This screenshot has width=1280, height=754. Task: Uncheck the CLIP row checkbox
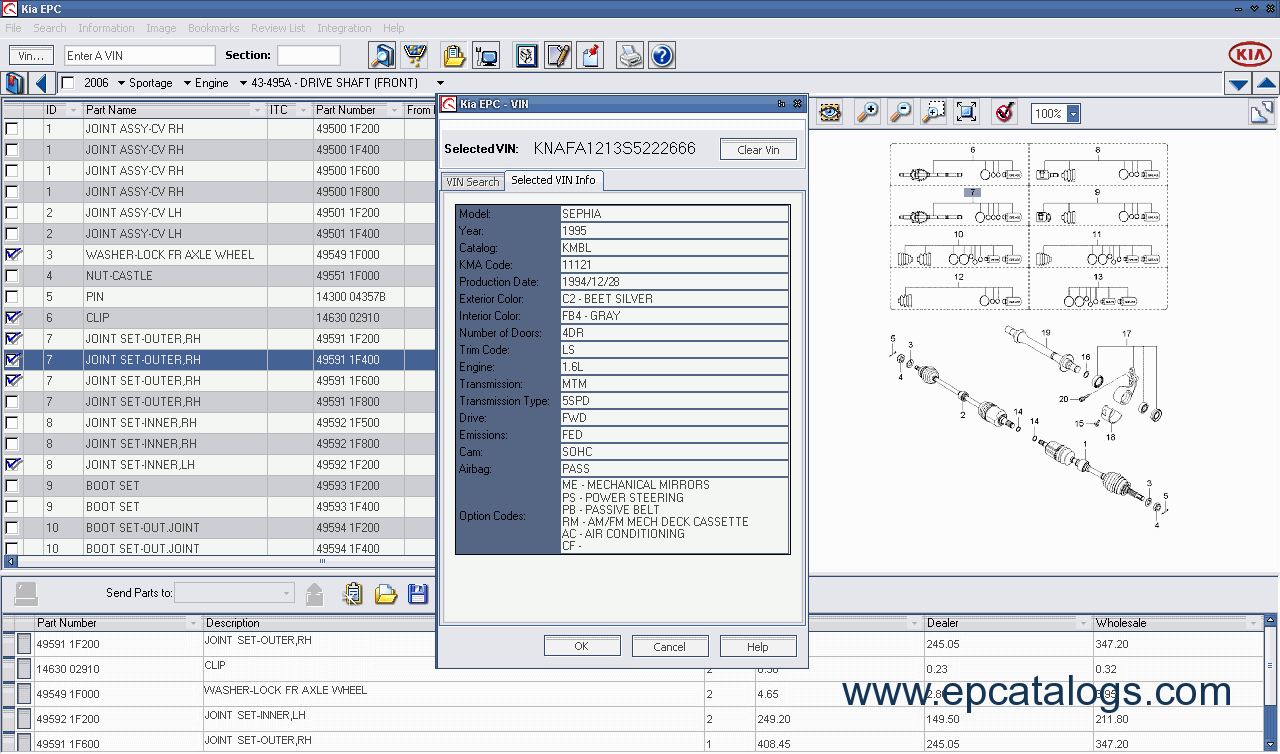tap(12, 318)
